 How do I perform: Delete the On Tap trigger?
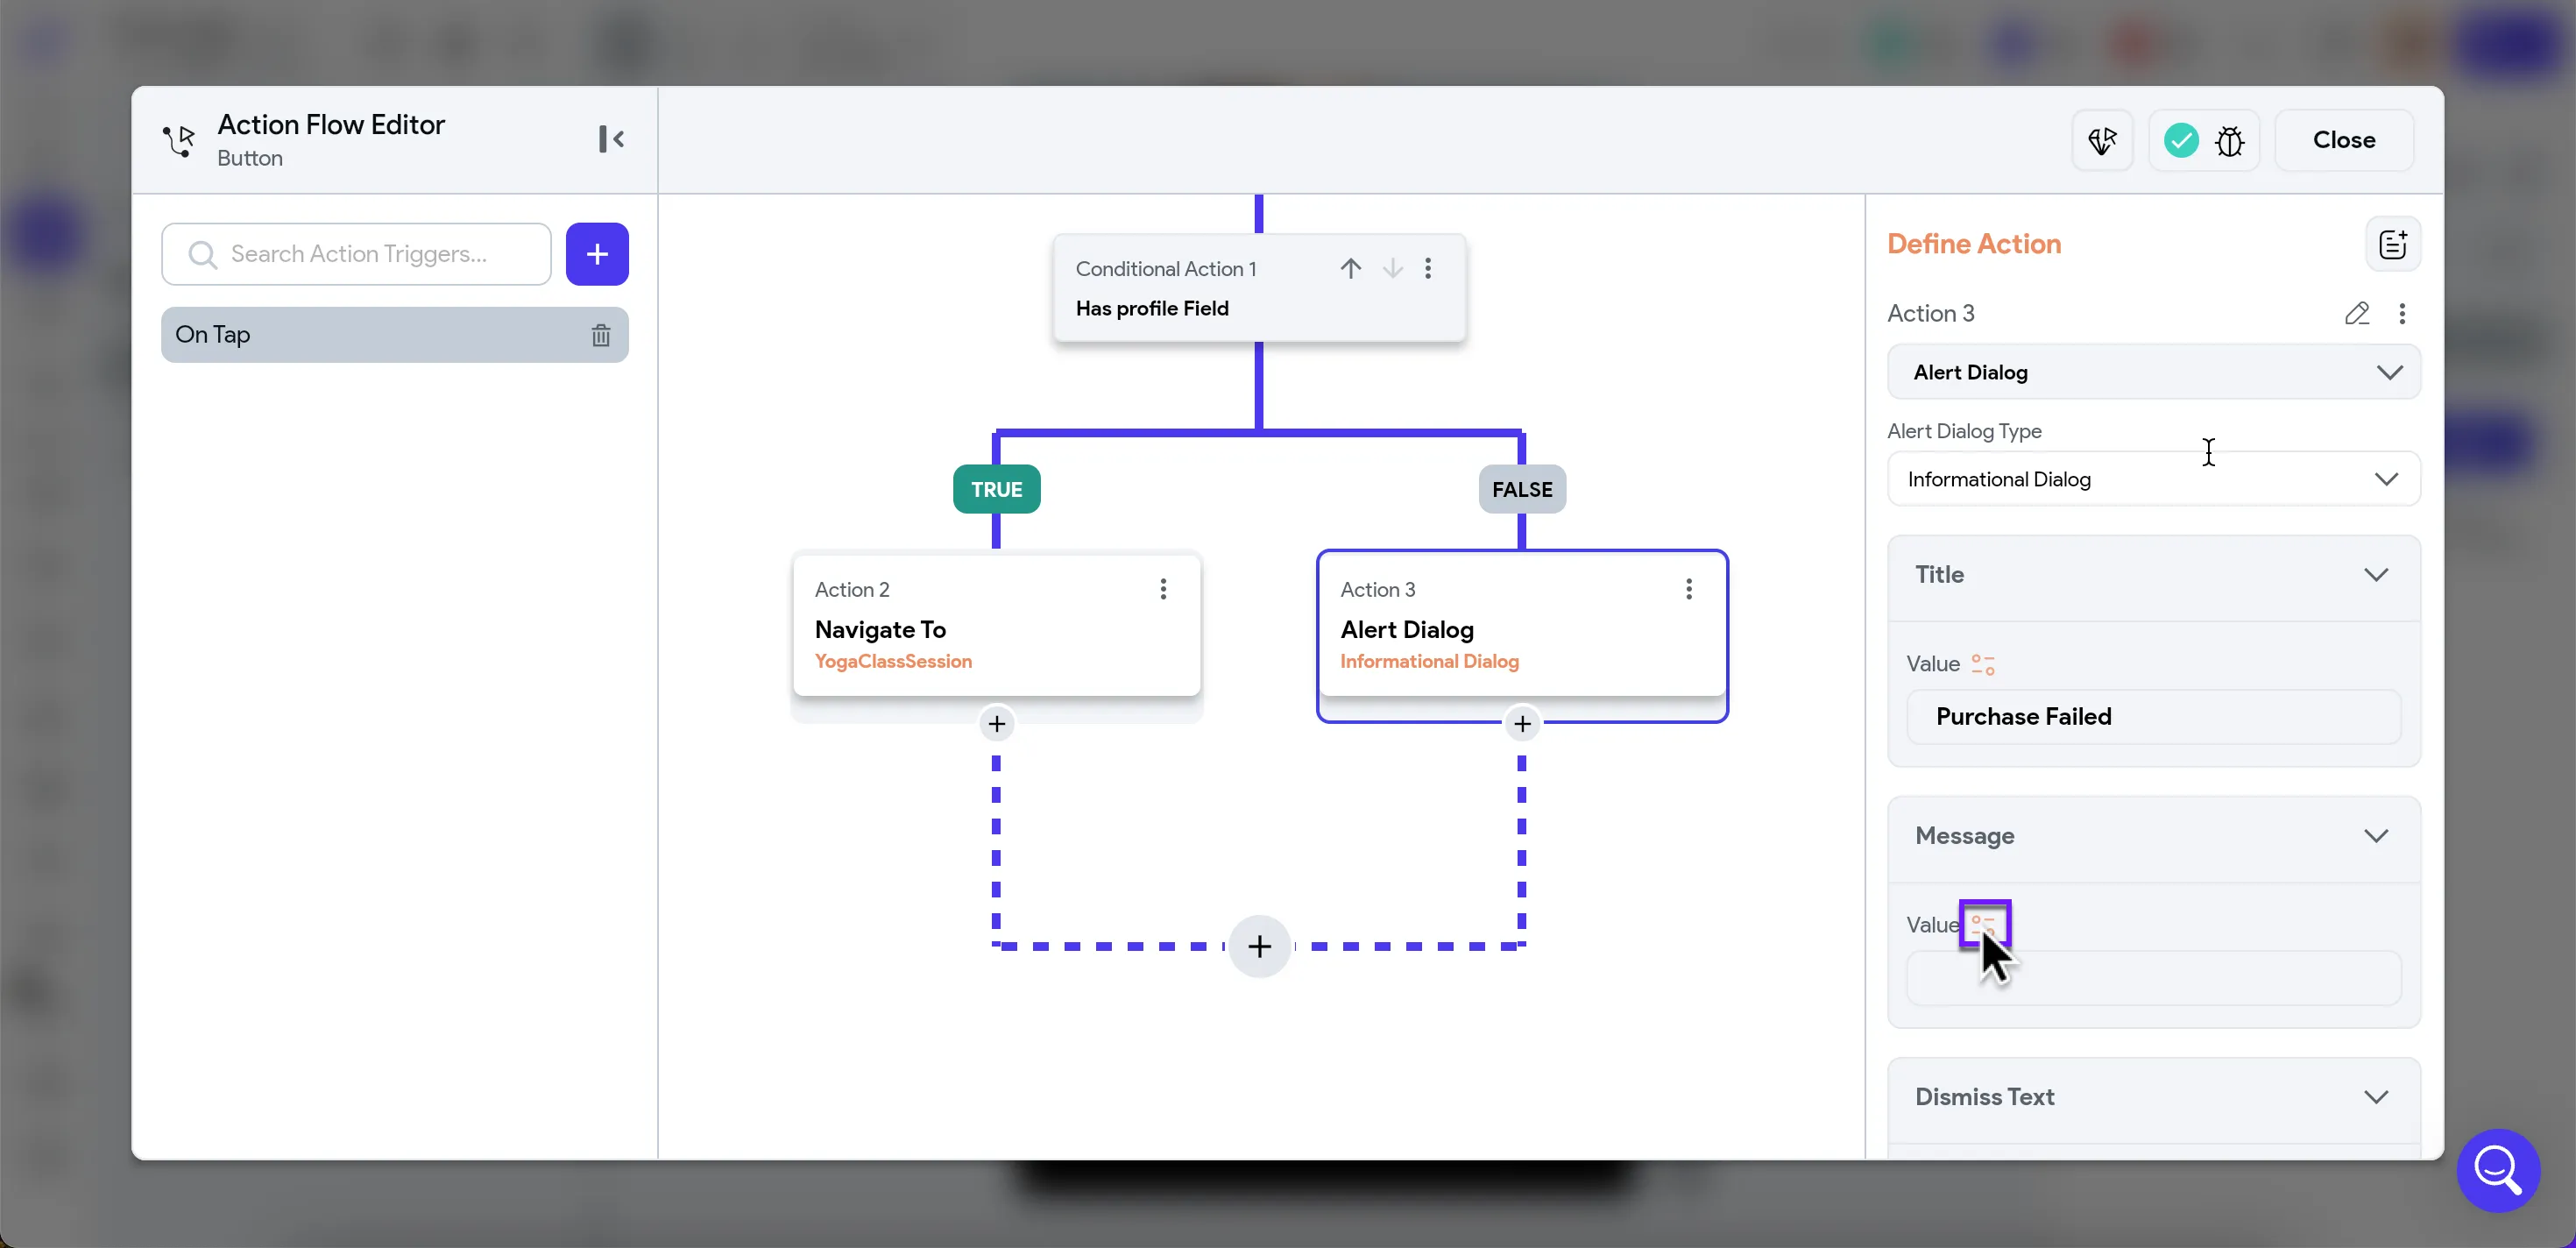600,335
